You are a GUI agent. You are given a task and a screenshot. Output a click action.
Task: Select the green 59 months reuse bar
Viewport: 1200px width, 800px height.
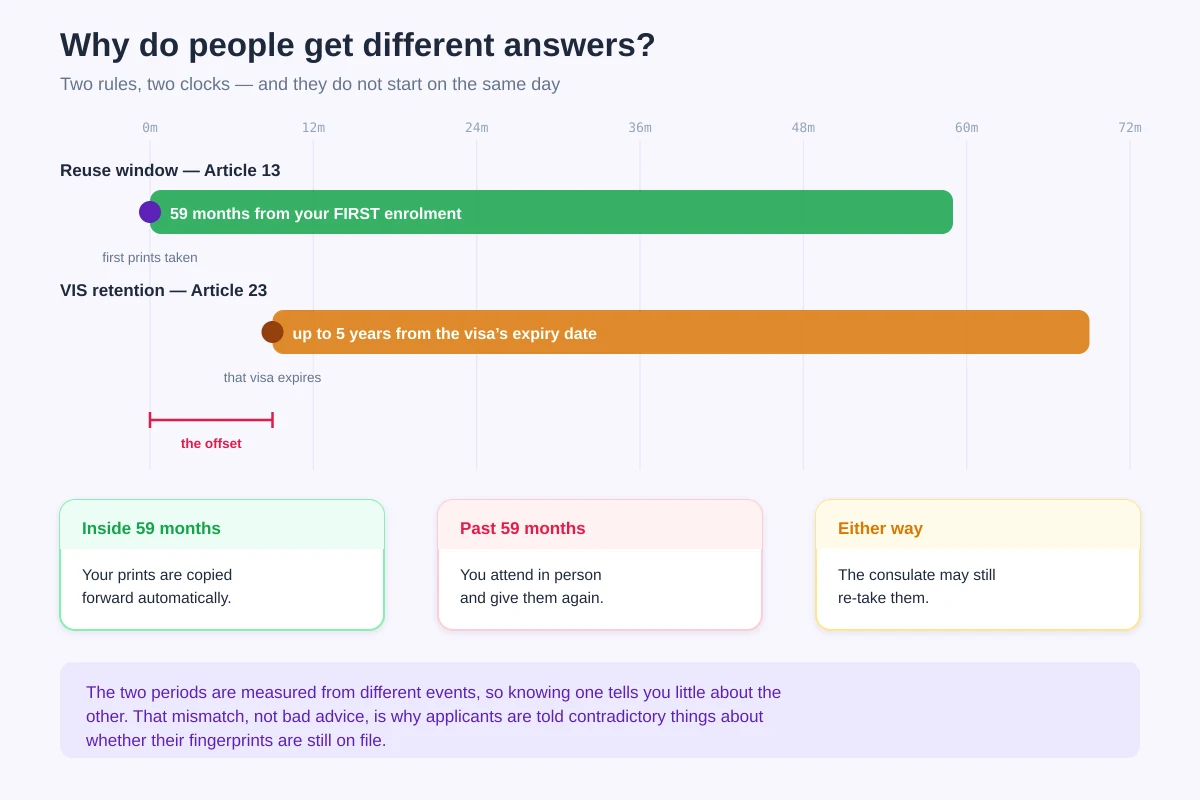(551, 212)
